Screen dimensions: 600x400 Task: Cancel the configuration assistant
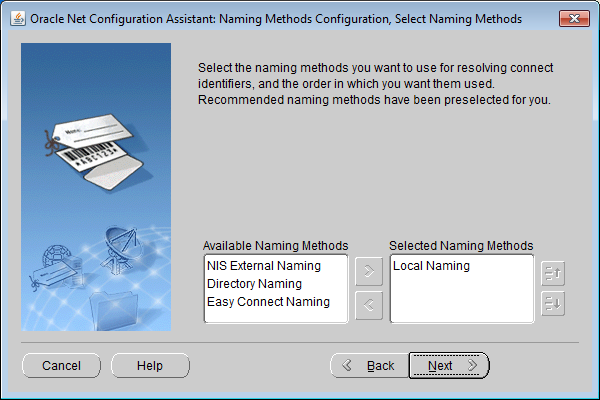click(x=61, y=366)
